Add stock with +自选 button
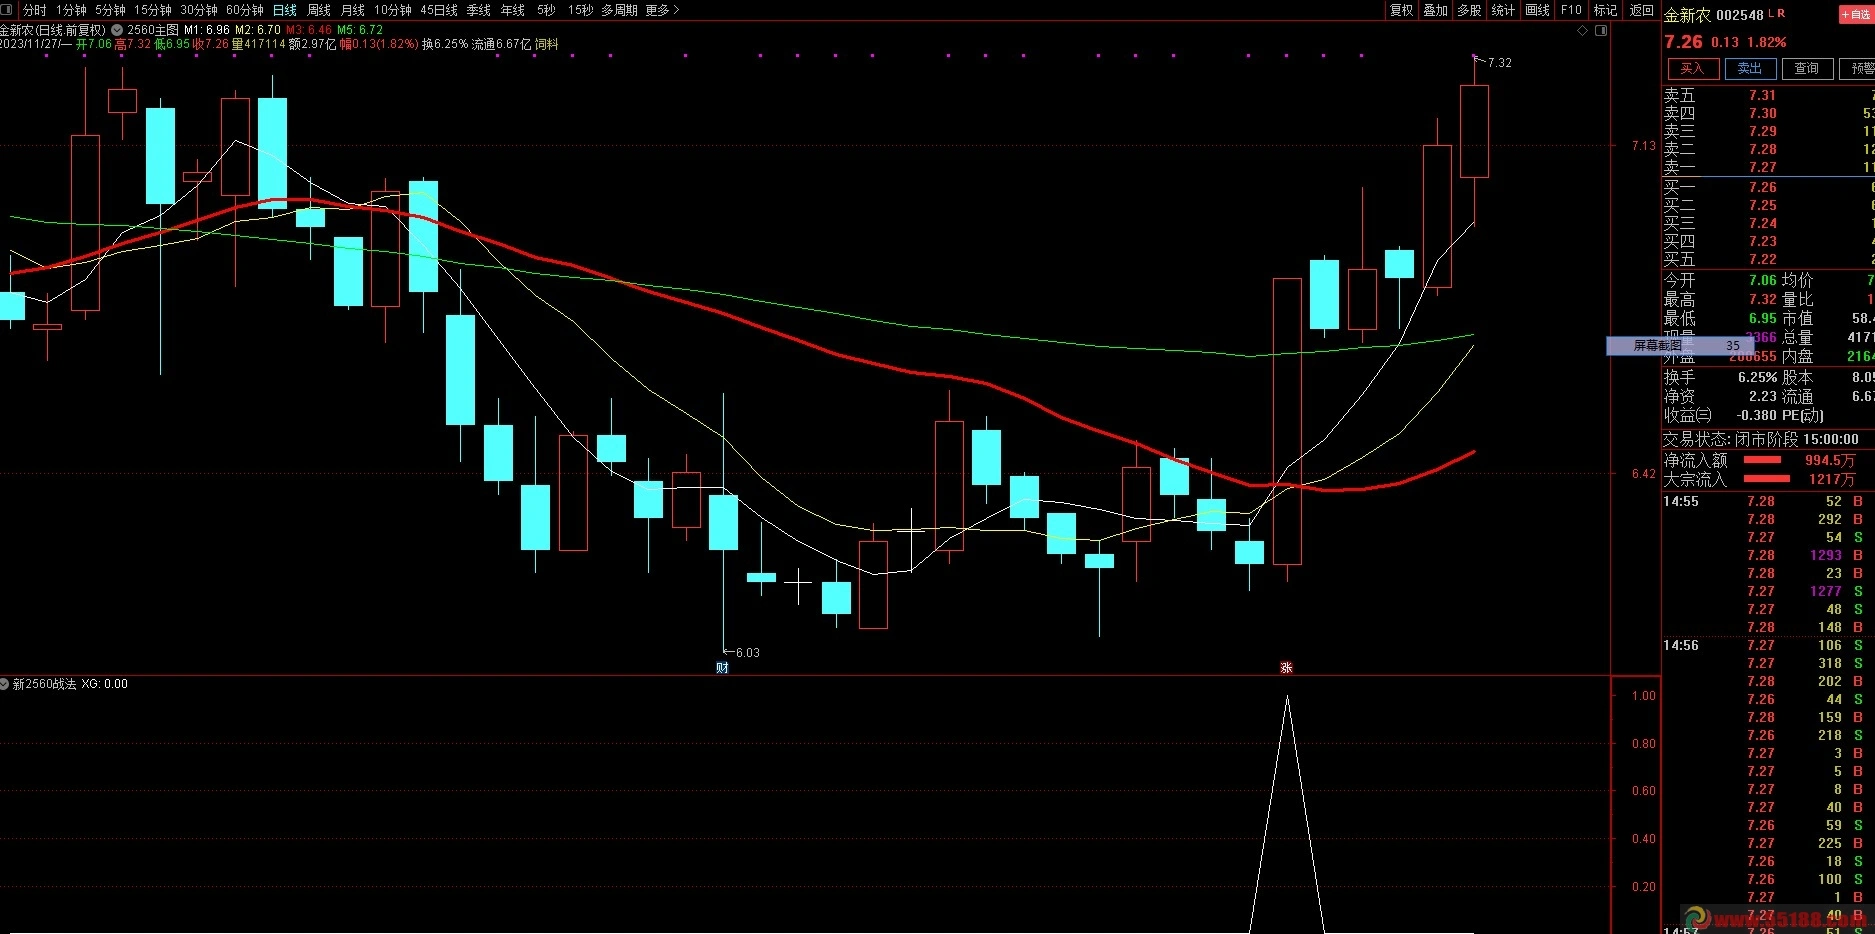Image resolution: width=1875 pixels, height=934 pixels. 1855,15
